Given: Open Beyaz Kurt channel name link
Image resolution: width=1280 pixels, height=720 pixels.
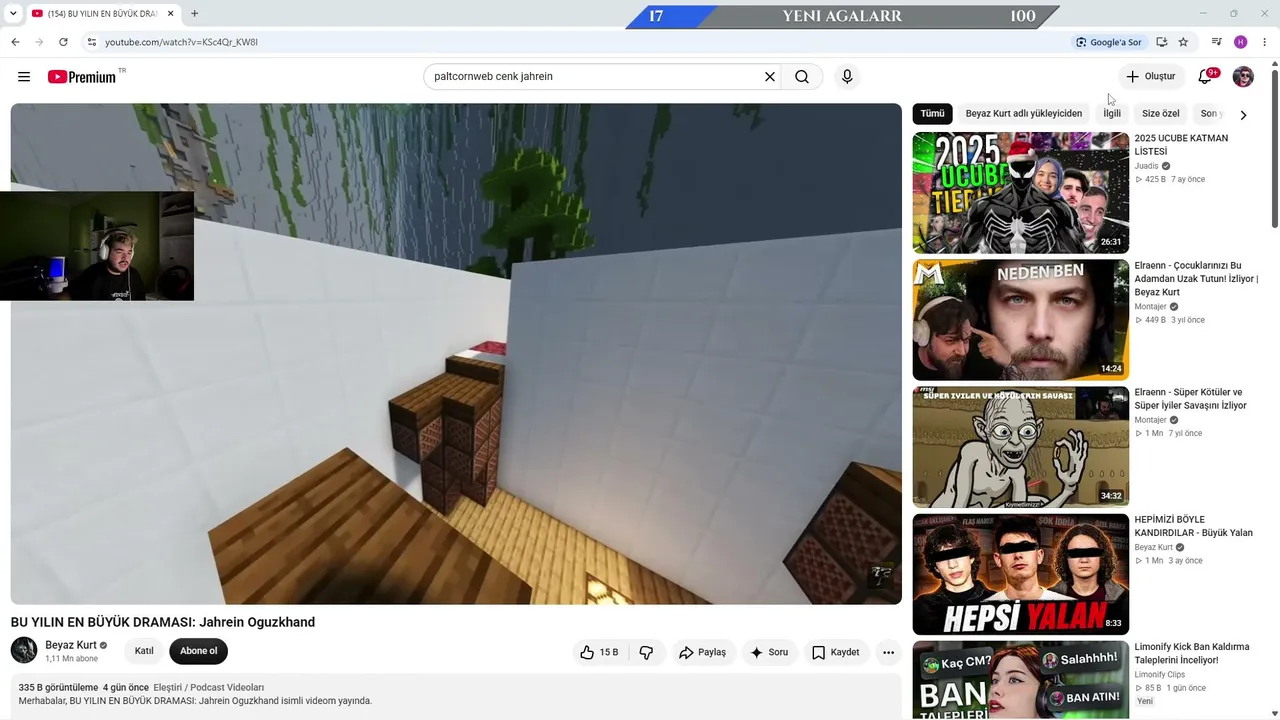Looking at the screenshot, I should tap(71, 645).
